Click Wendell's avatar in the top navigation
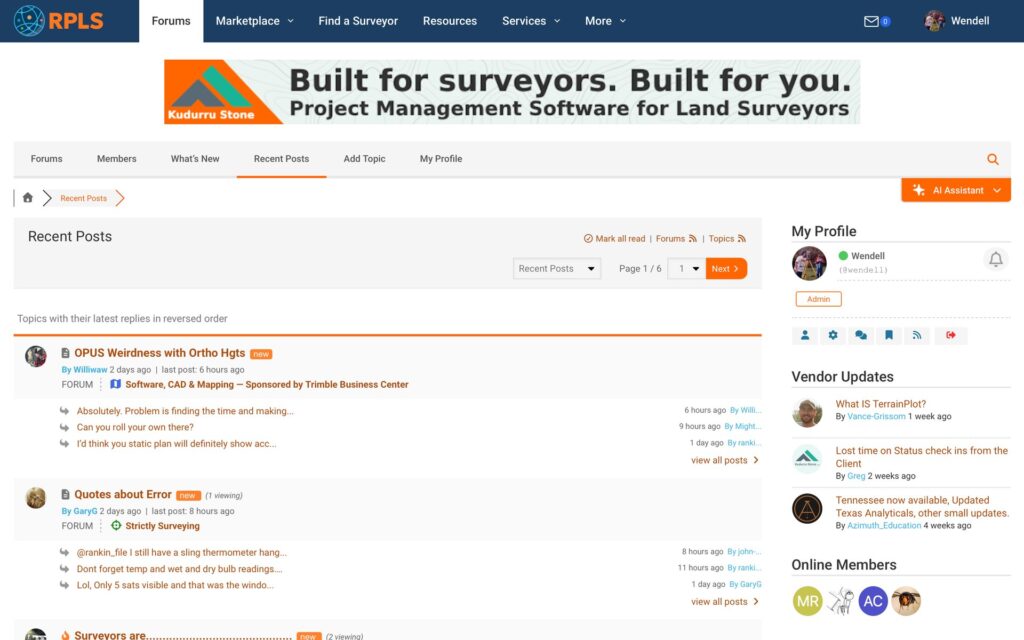The image size is (1024, 640). coord(935,21)
